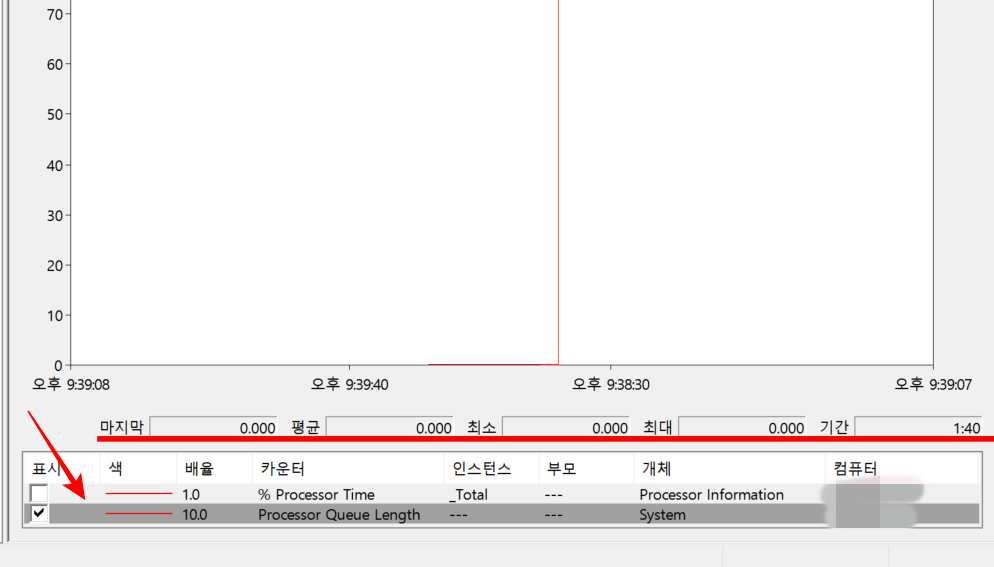This screenshot has width=994, height=567.
Task: Click the 'Processor Information' object cell
Action: tap(711, 495)
